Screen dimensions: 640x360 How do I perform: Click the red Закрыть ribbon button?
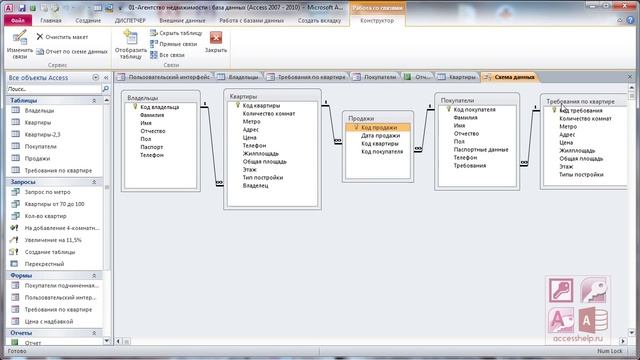pos(216,42)
